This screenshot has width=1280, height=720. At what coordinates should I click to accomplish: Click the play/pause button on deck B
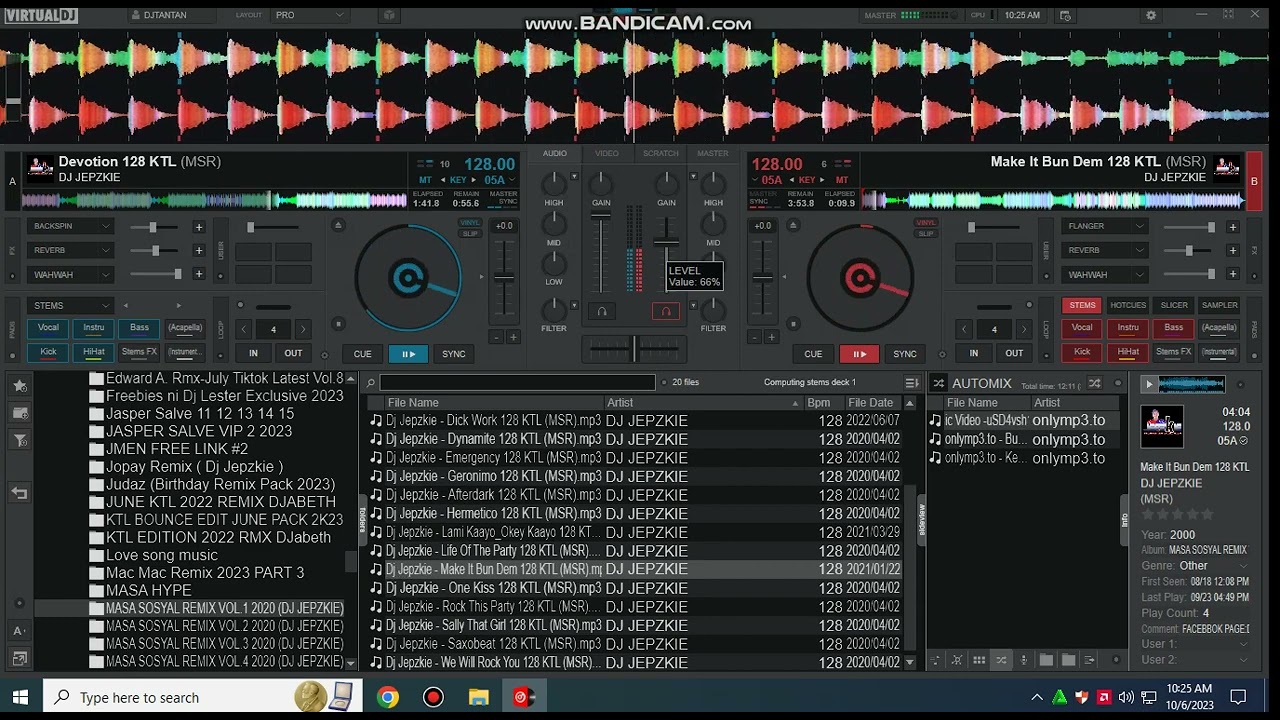(859, 354)
